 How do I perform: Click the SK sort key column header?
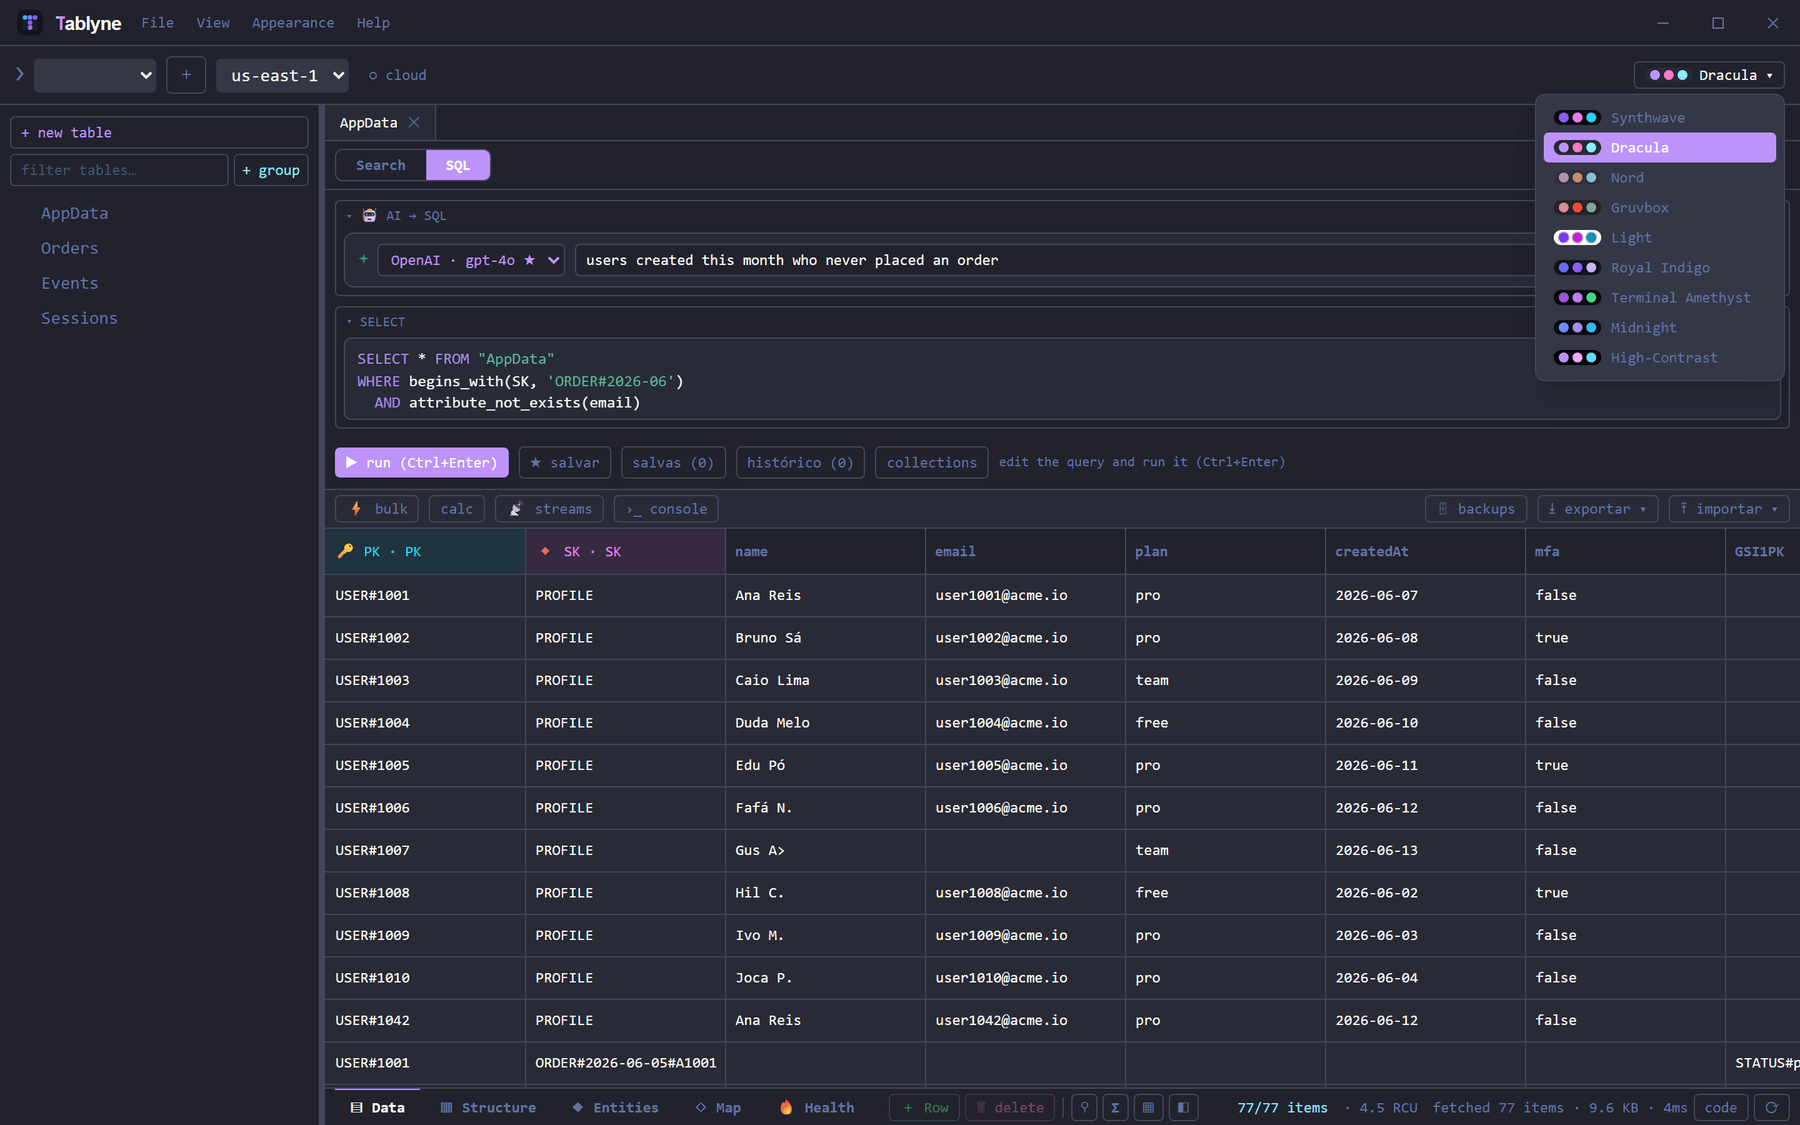point(625,551)
